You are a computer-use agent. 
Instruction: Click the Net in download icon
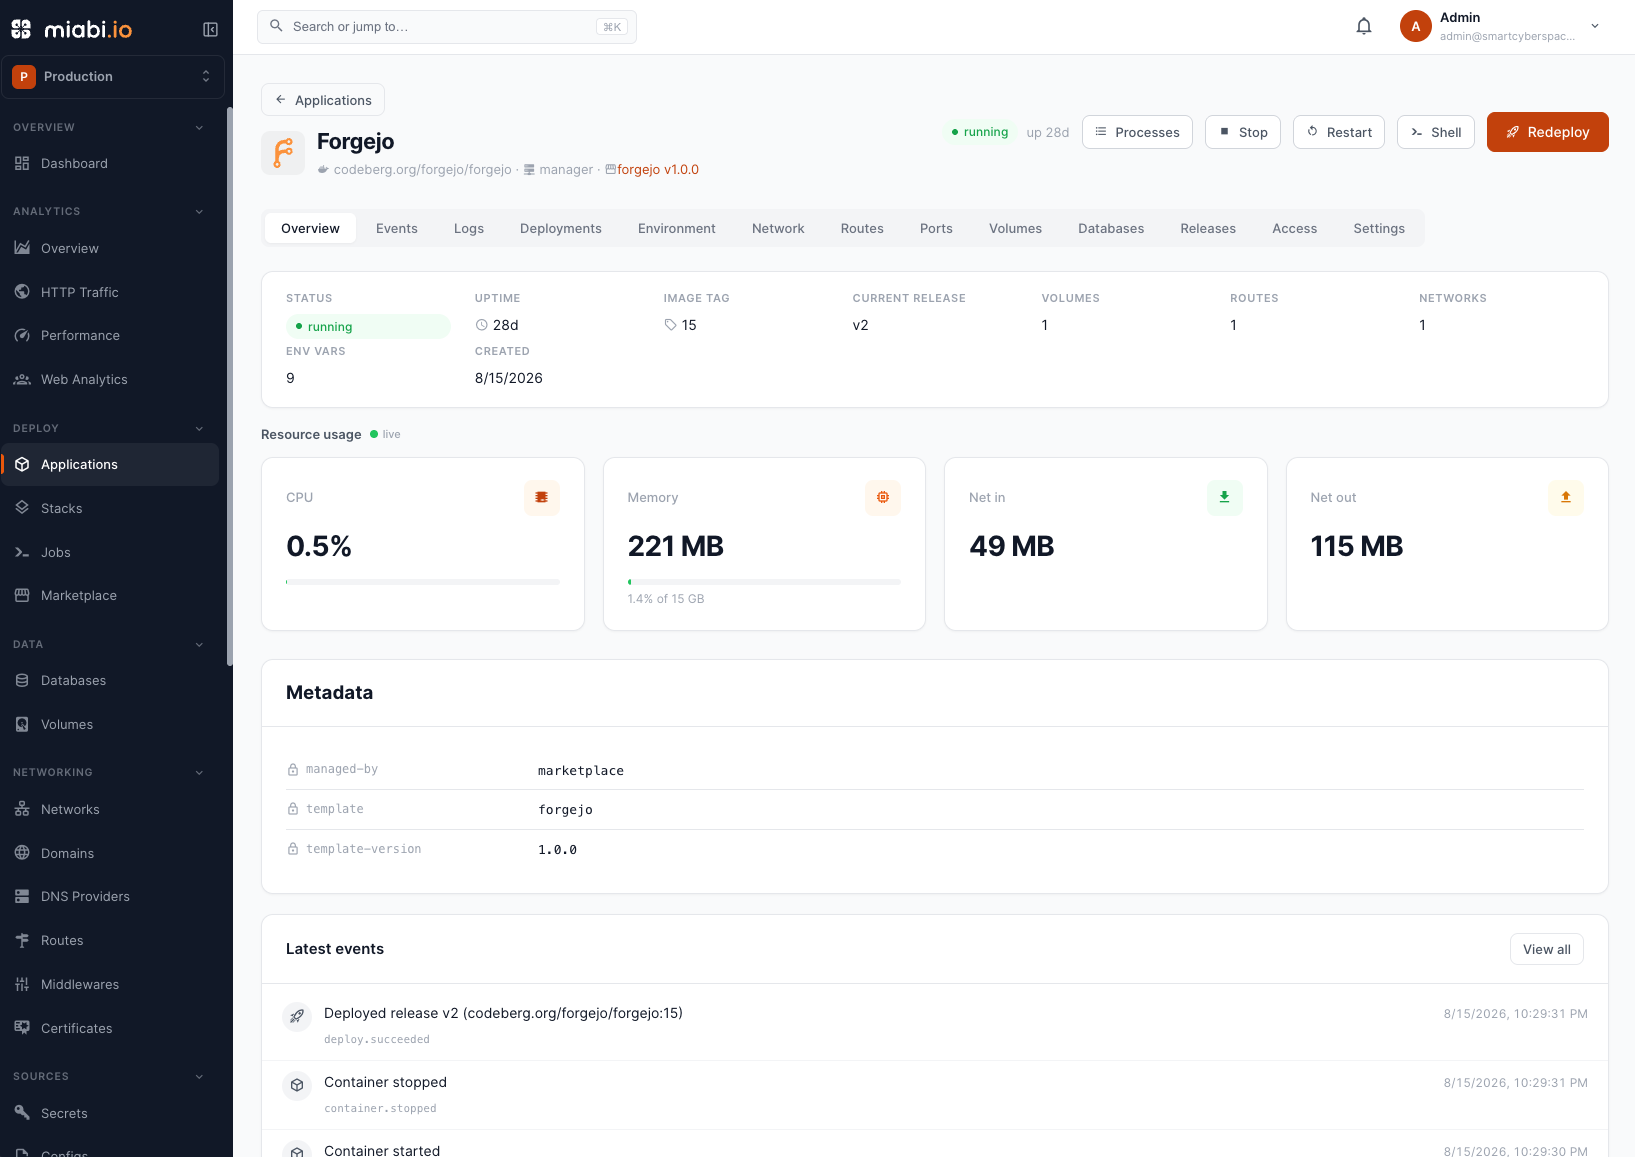point(1224,497)
